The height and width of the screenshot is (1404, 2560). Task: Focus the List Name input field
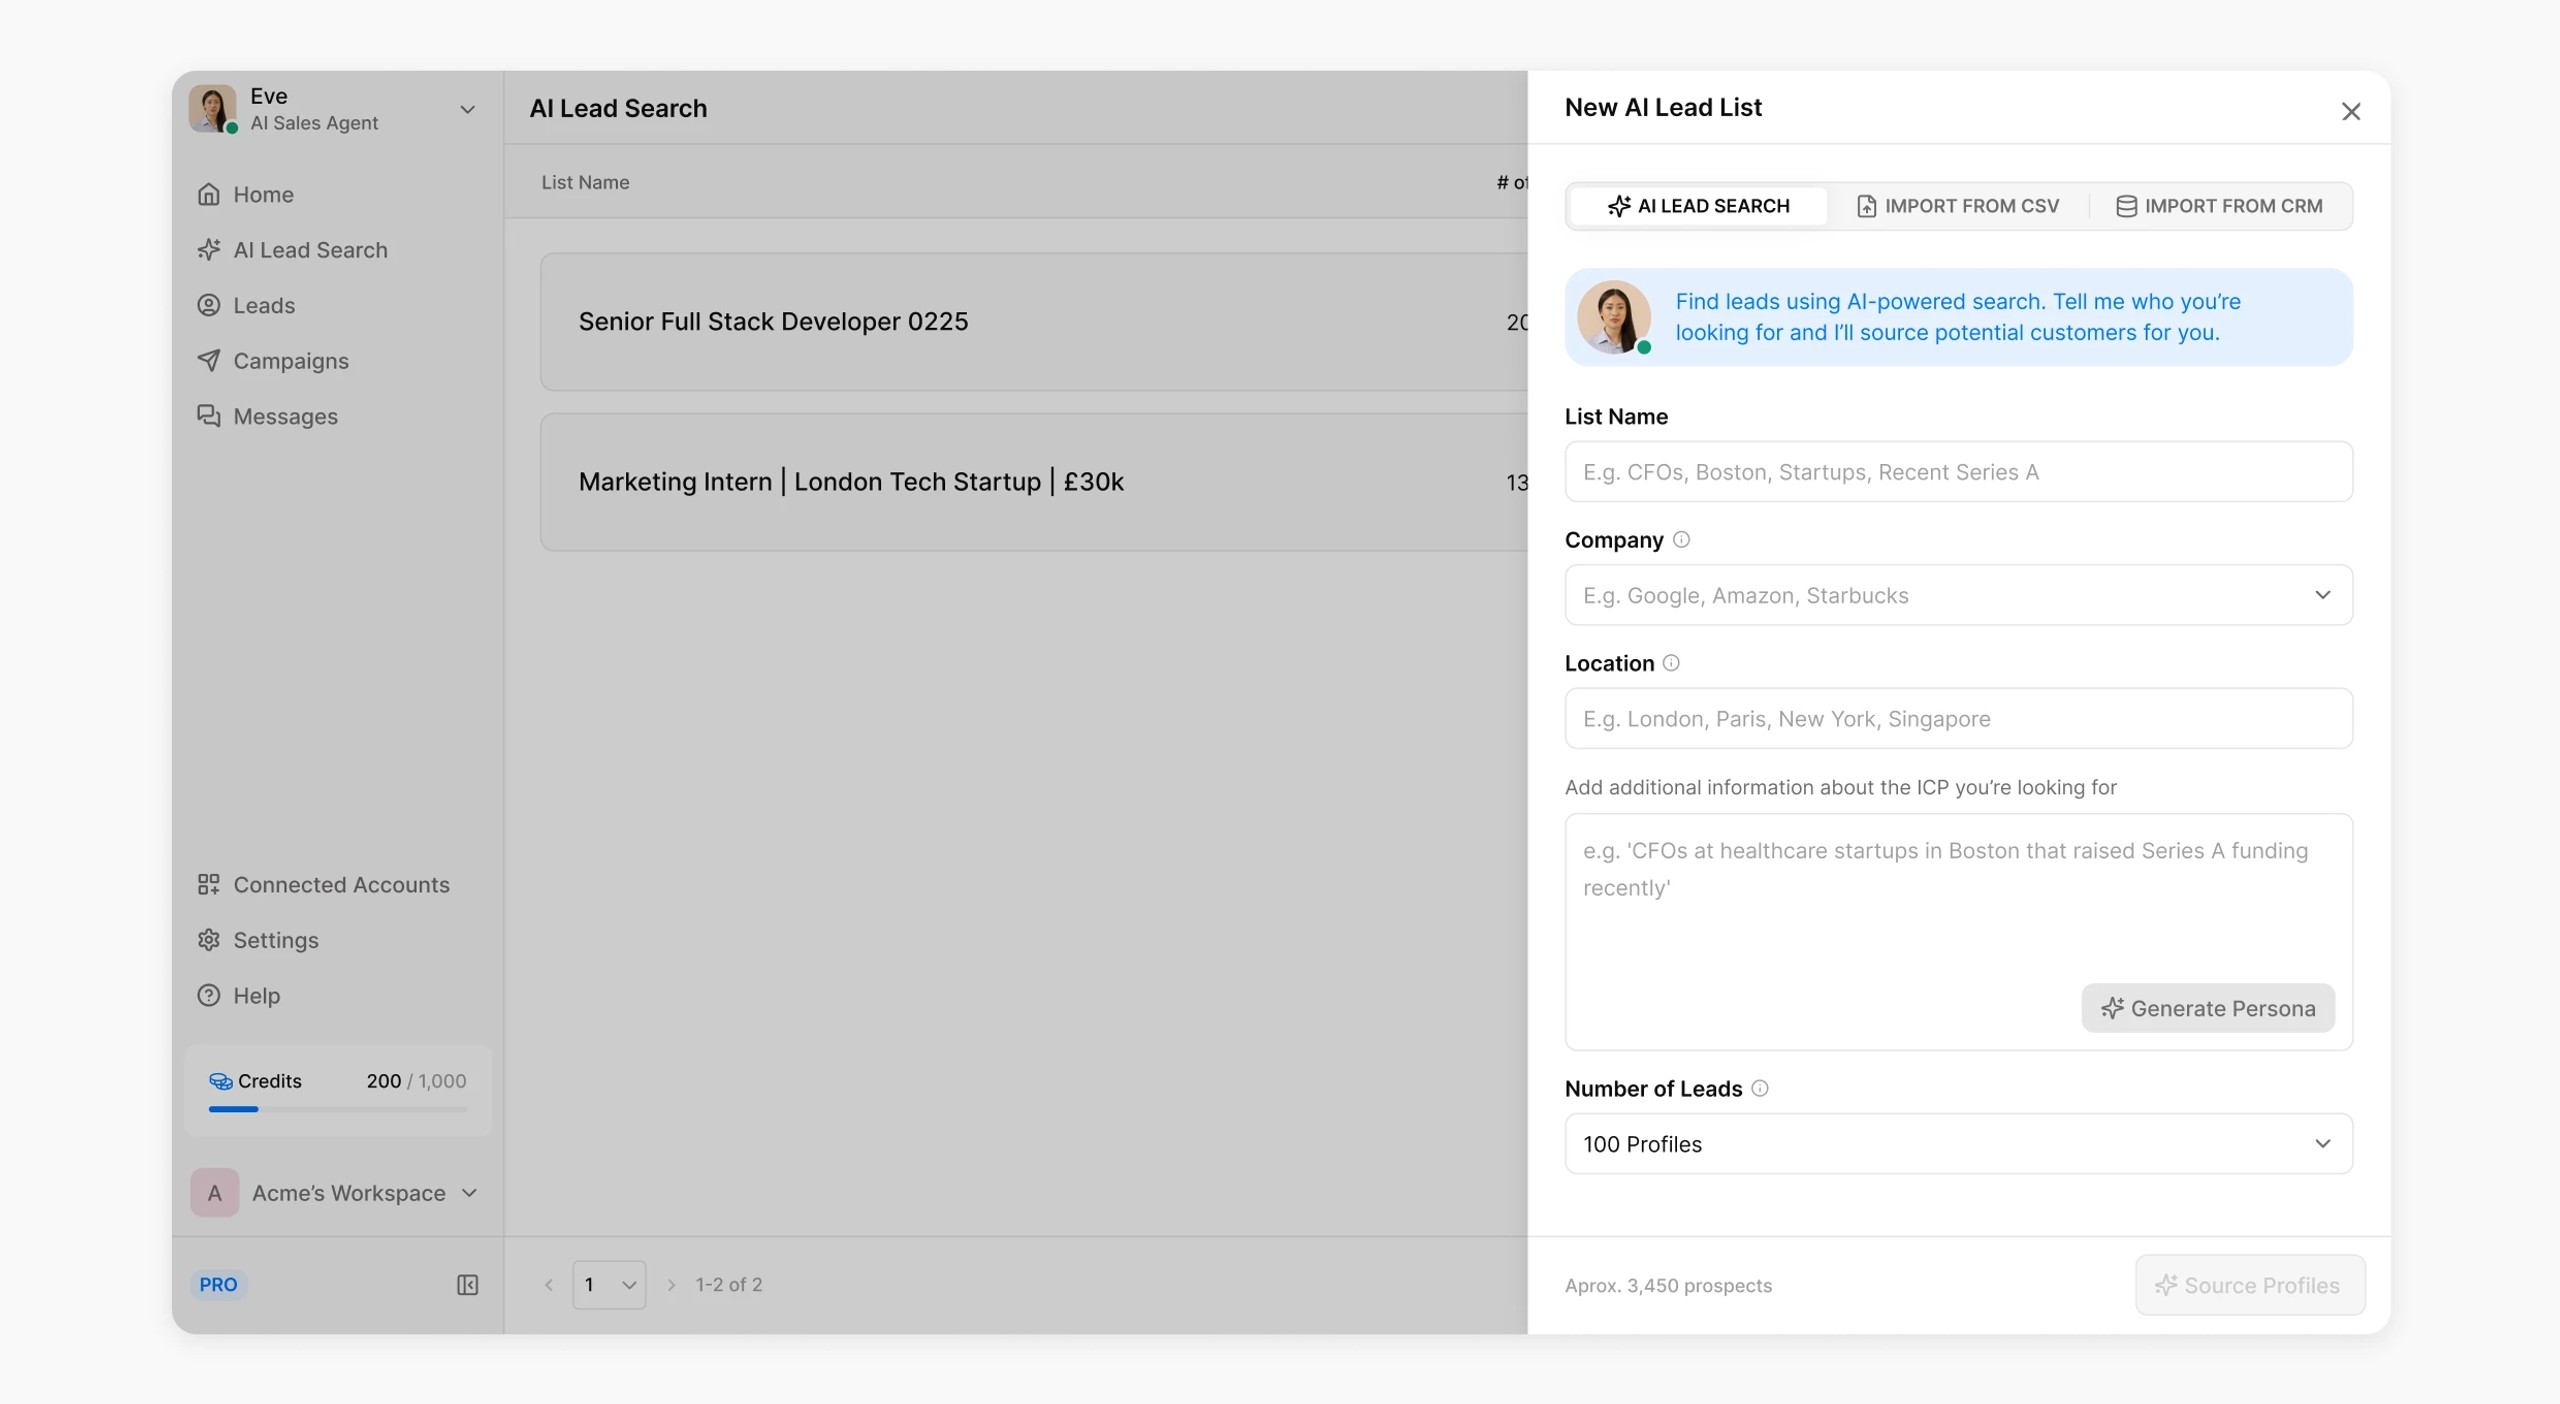(x=1958, y=472)
